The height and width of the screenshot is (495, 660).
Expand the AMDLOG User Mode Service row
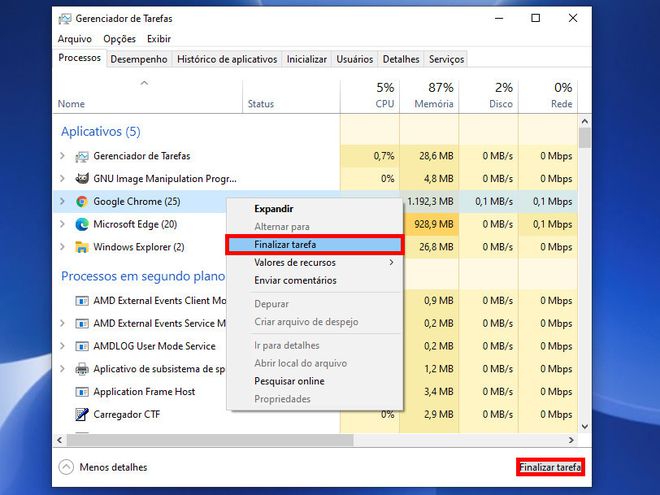pyautogui.click(x=62, y=346)
